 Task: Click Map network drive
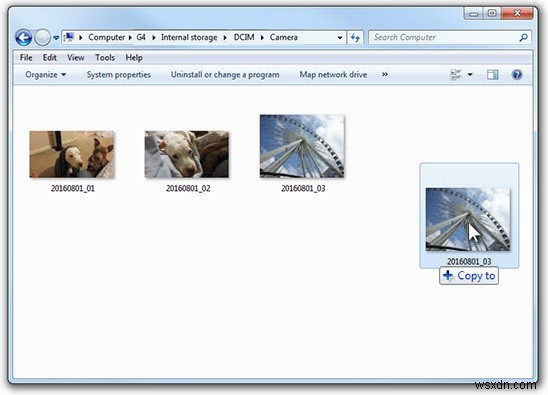coord(333,74)
